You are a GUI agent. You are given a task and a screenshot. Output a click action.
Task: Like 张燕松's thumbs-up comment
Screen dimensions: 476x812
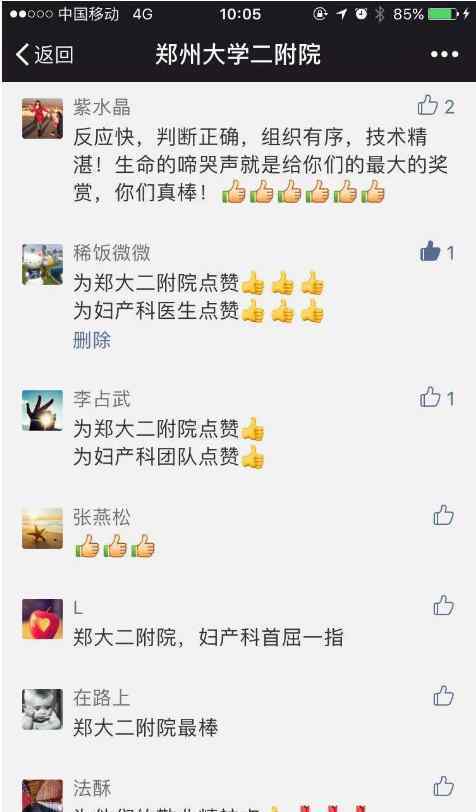443,515
